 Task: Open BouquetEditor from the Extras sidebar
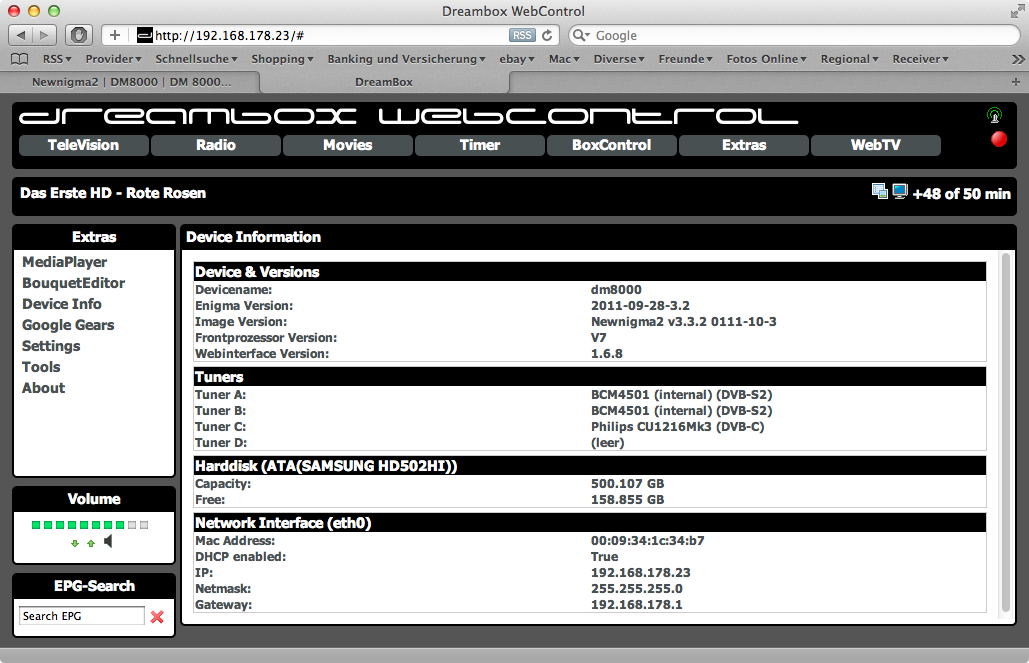click(73, 283)
